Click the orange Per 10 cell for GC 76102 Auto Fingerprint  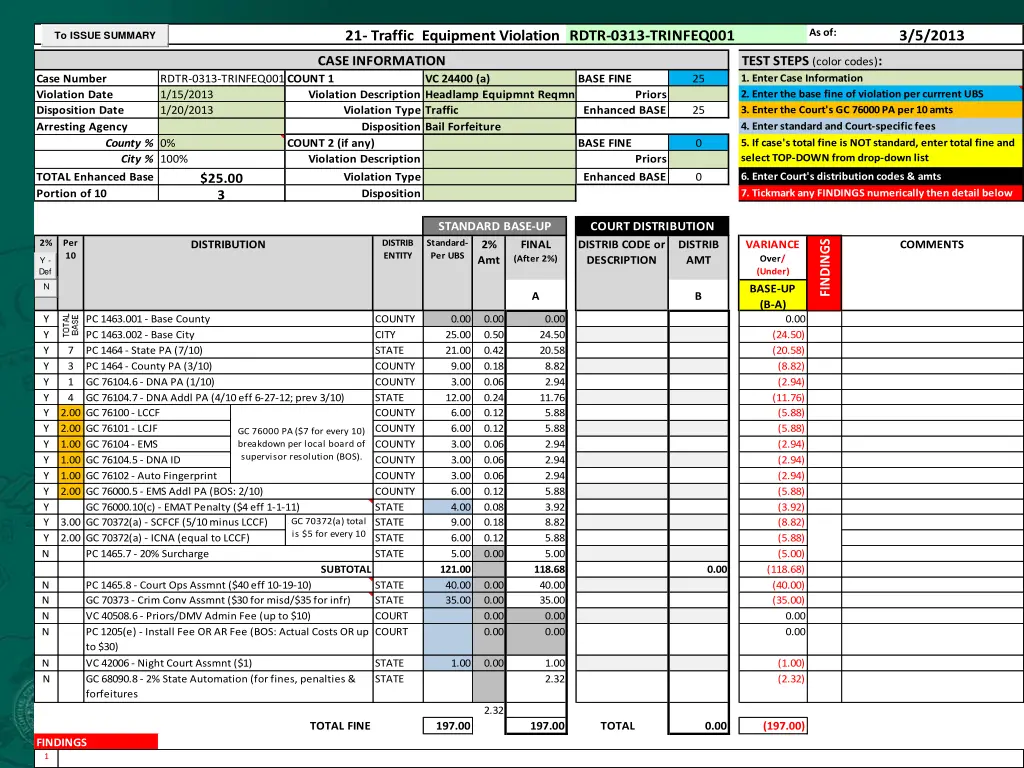pyautogui.click(x=71, y=475)
